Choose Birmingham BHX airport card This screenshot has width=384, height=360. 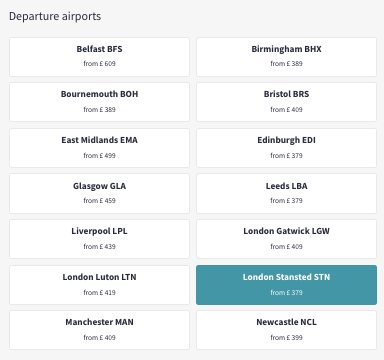click(286, 57)
